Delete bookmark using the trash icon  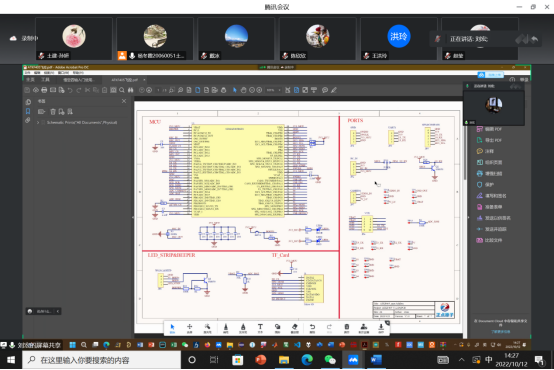point(53,112)
